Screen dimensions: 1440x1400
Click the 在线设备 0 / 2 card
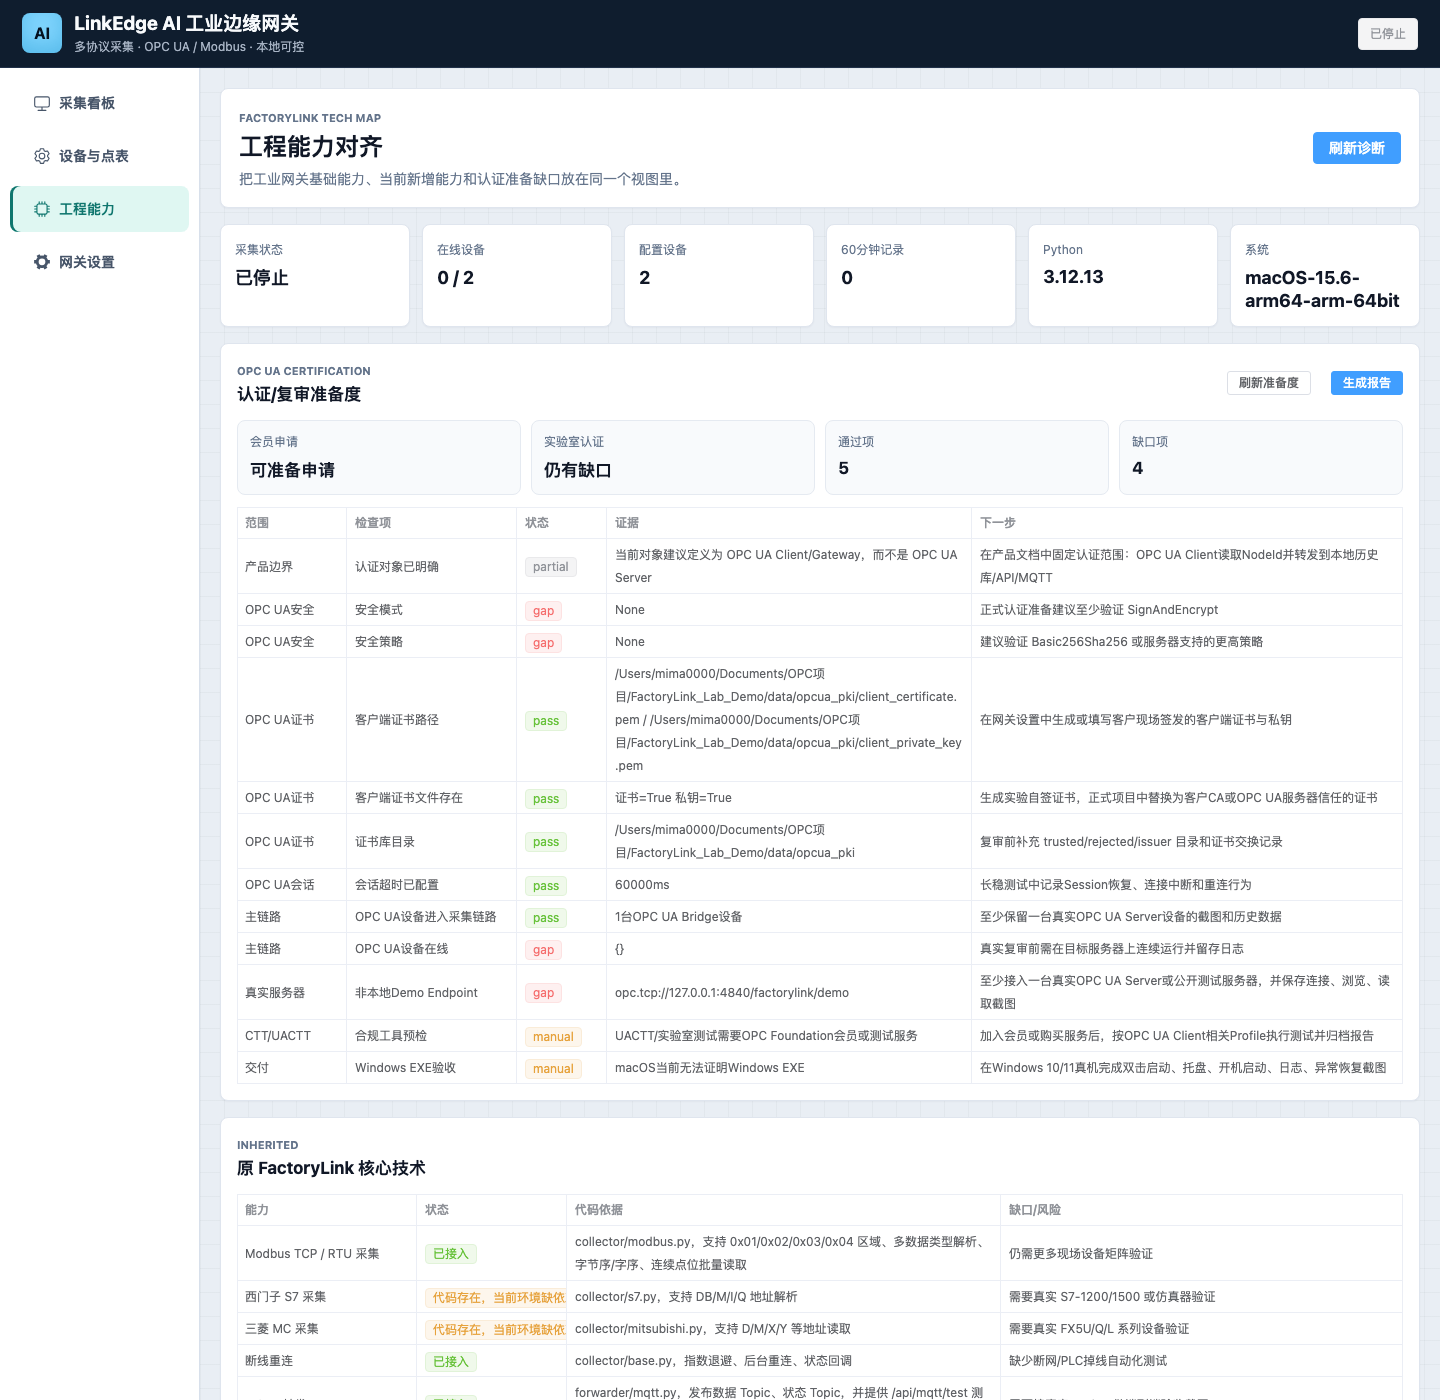click(517, 275)
